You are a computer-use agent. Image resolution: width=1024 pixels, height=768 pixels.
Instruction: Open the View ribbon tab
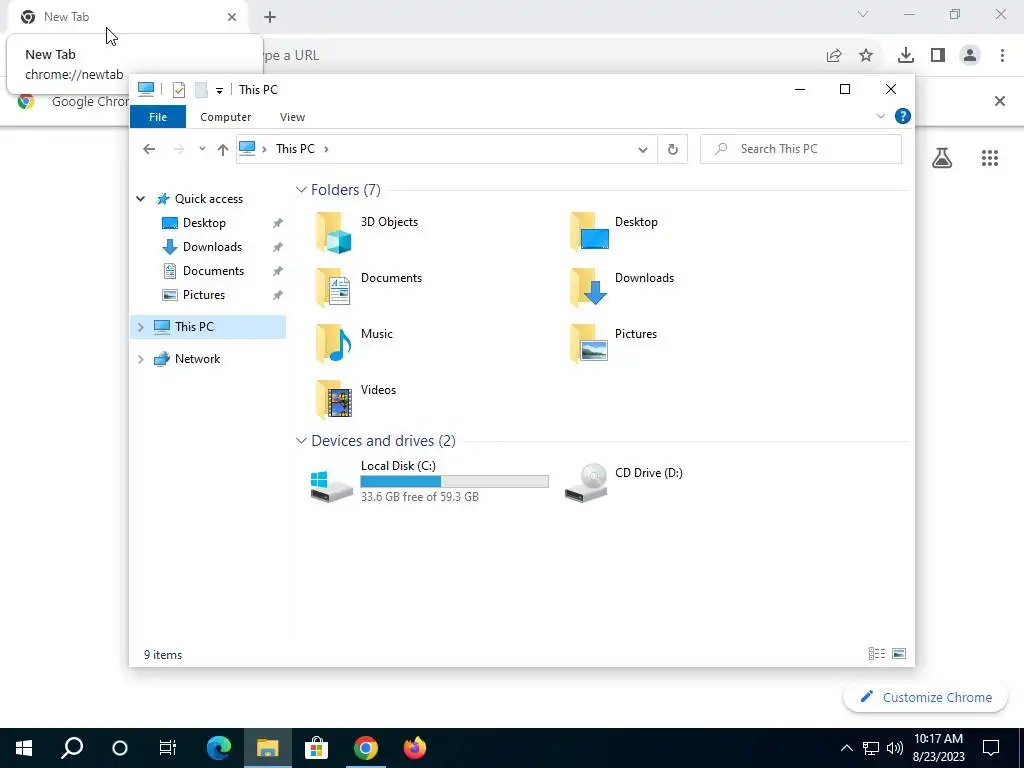(x=292, y=117)
